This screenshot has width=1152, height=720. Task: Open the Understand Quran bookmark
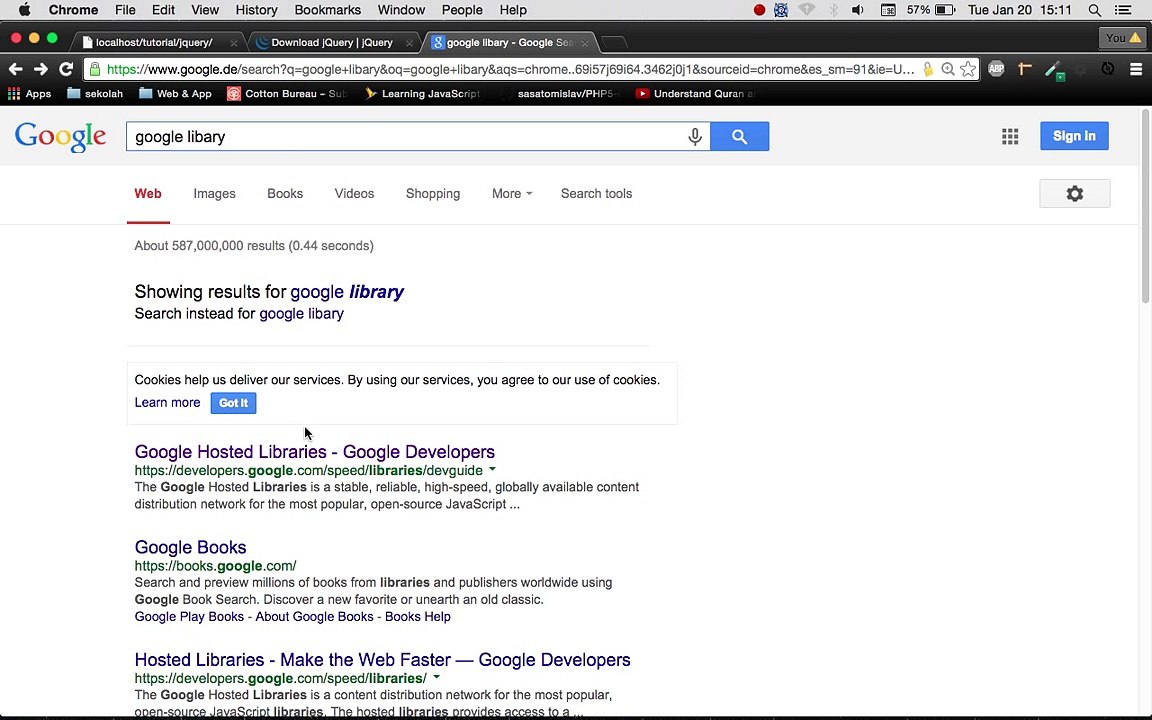(695, 93)
